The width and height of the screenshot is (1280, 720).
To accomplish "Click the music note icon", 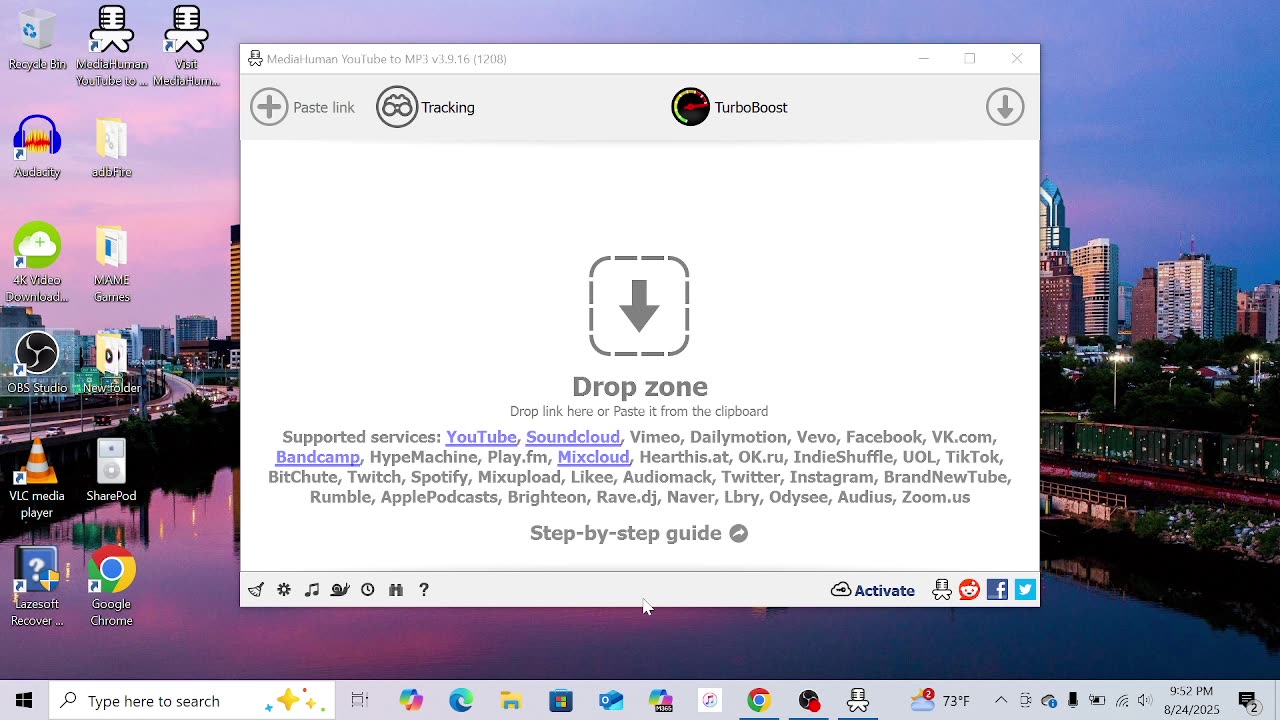I will click(312, 590).
